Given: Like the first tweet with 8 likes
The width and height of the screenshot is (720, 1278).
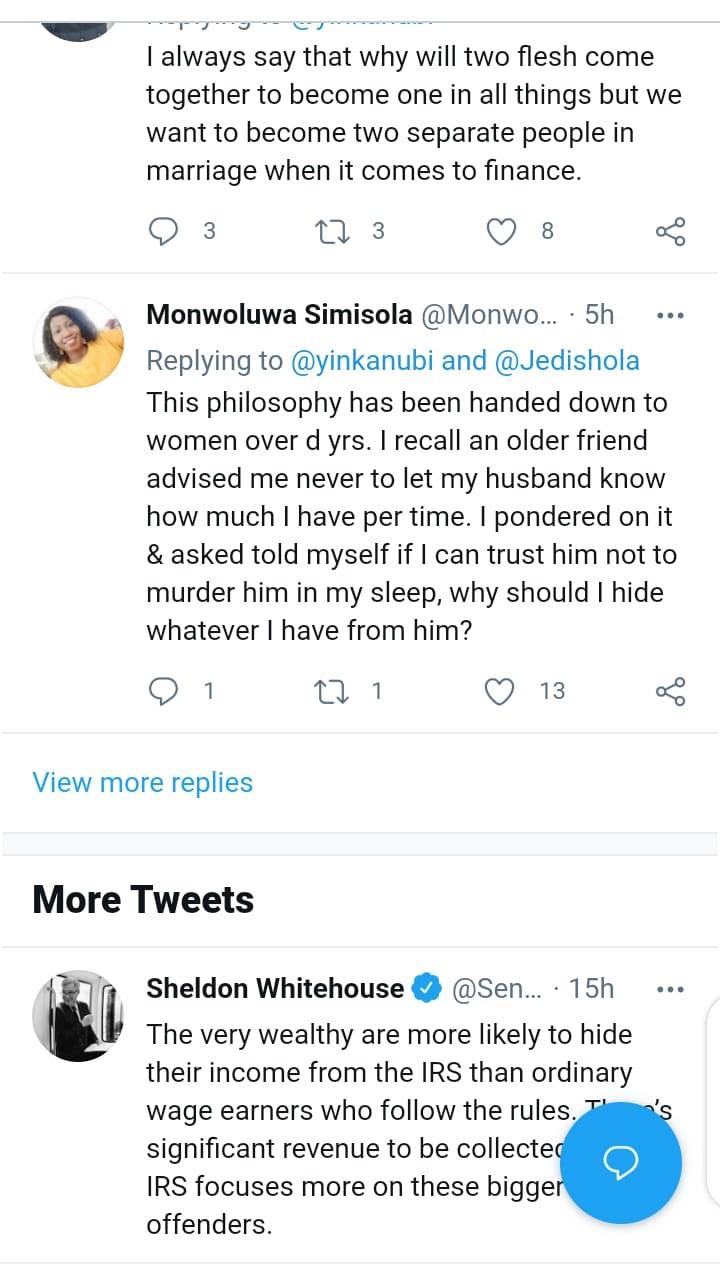Looking at the screenshot, I should pyautogui.click(x=500, y=231).
